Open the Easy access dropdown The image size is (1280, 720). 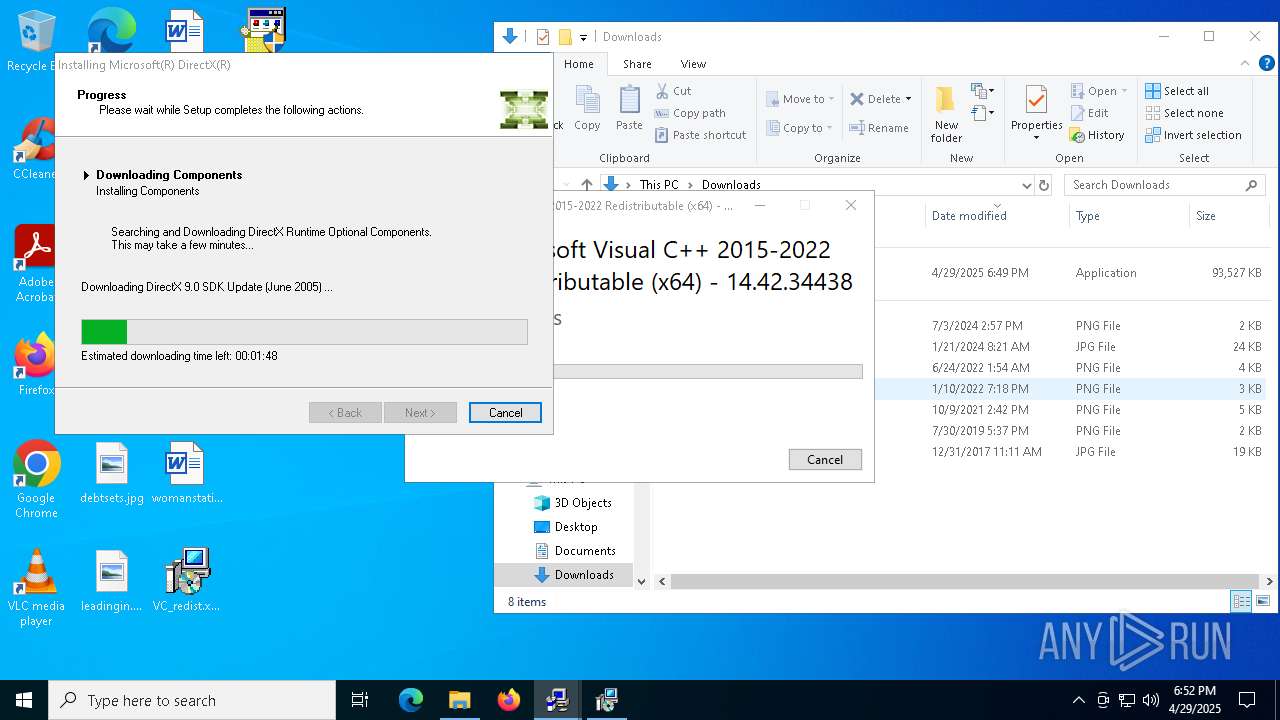click(x=983, y=113)
